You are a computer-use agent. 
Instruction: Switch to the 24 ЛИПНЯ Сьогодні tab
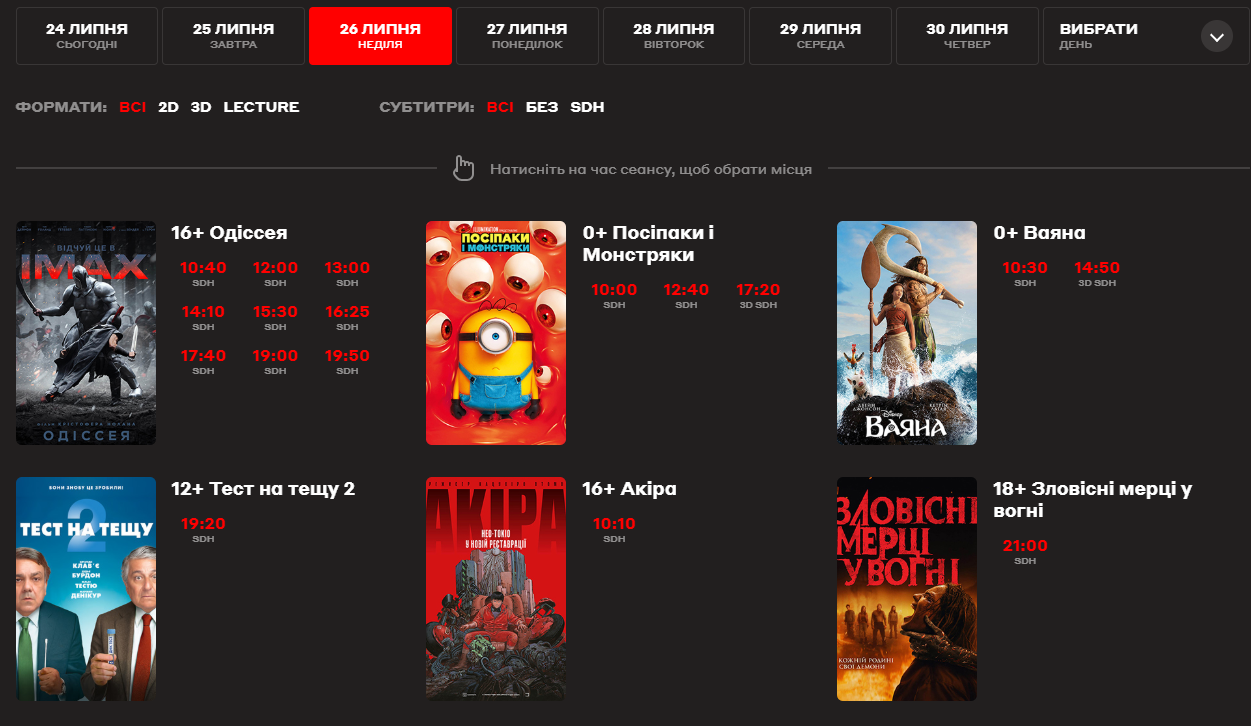point(87,36)
